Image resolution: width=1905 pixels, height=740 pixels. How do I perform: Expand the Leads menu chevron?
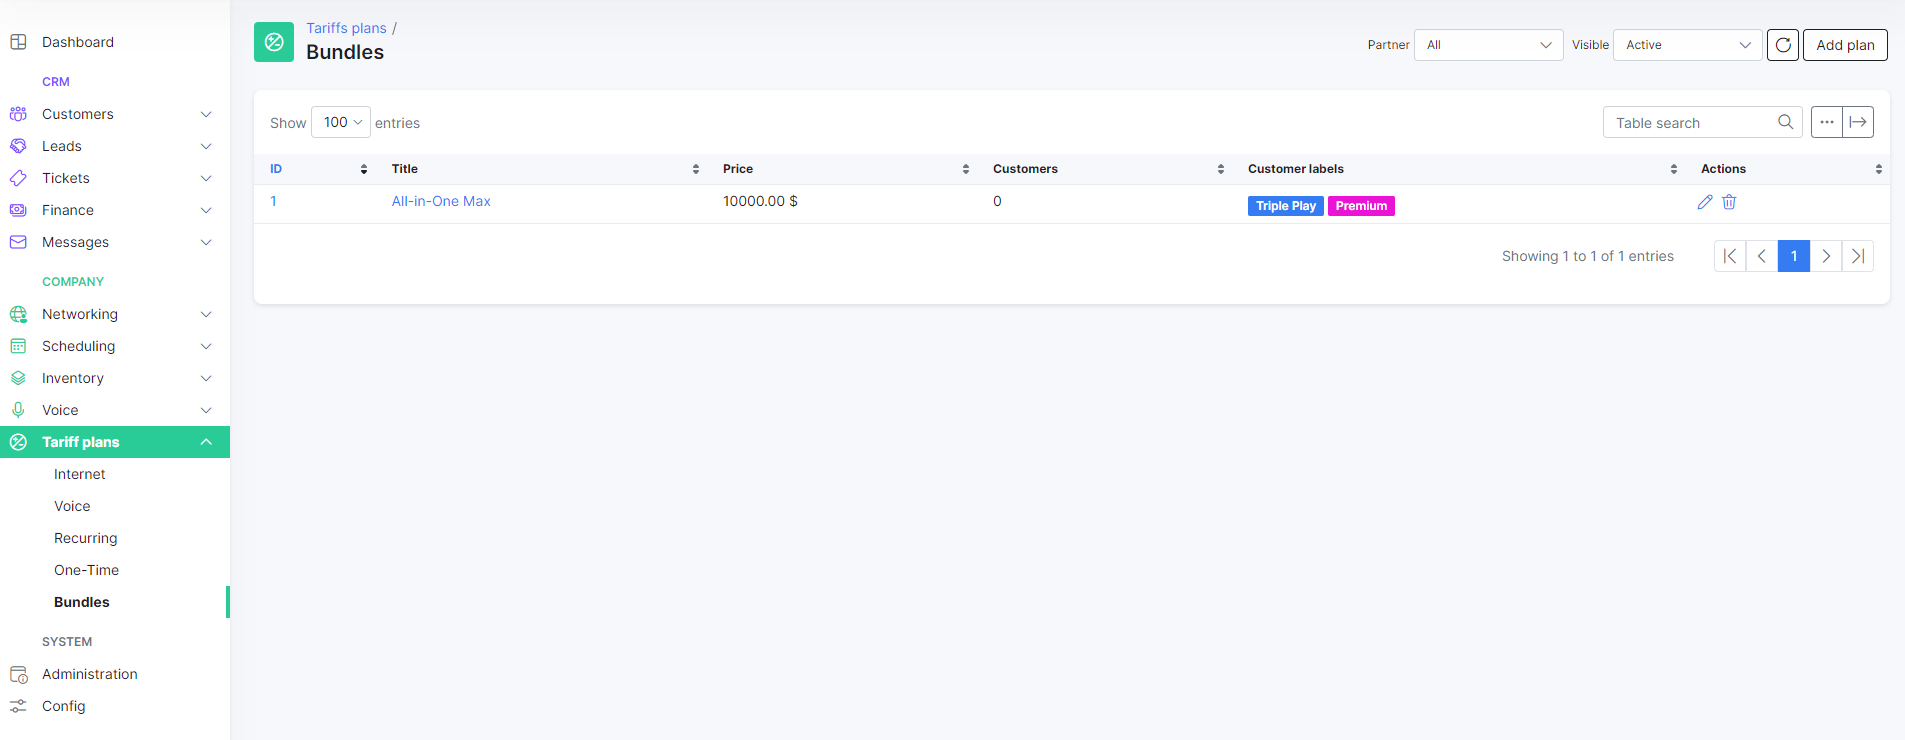[206, 146]
